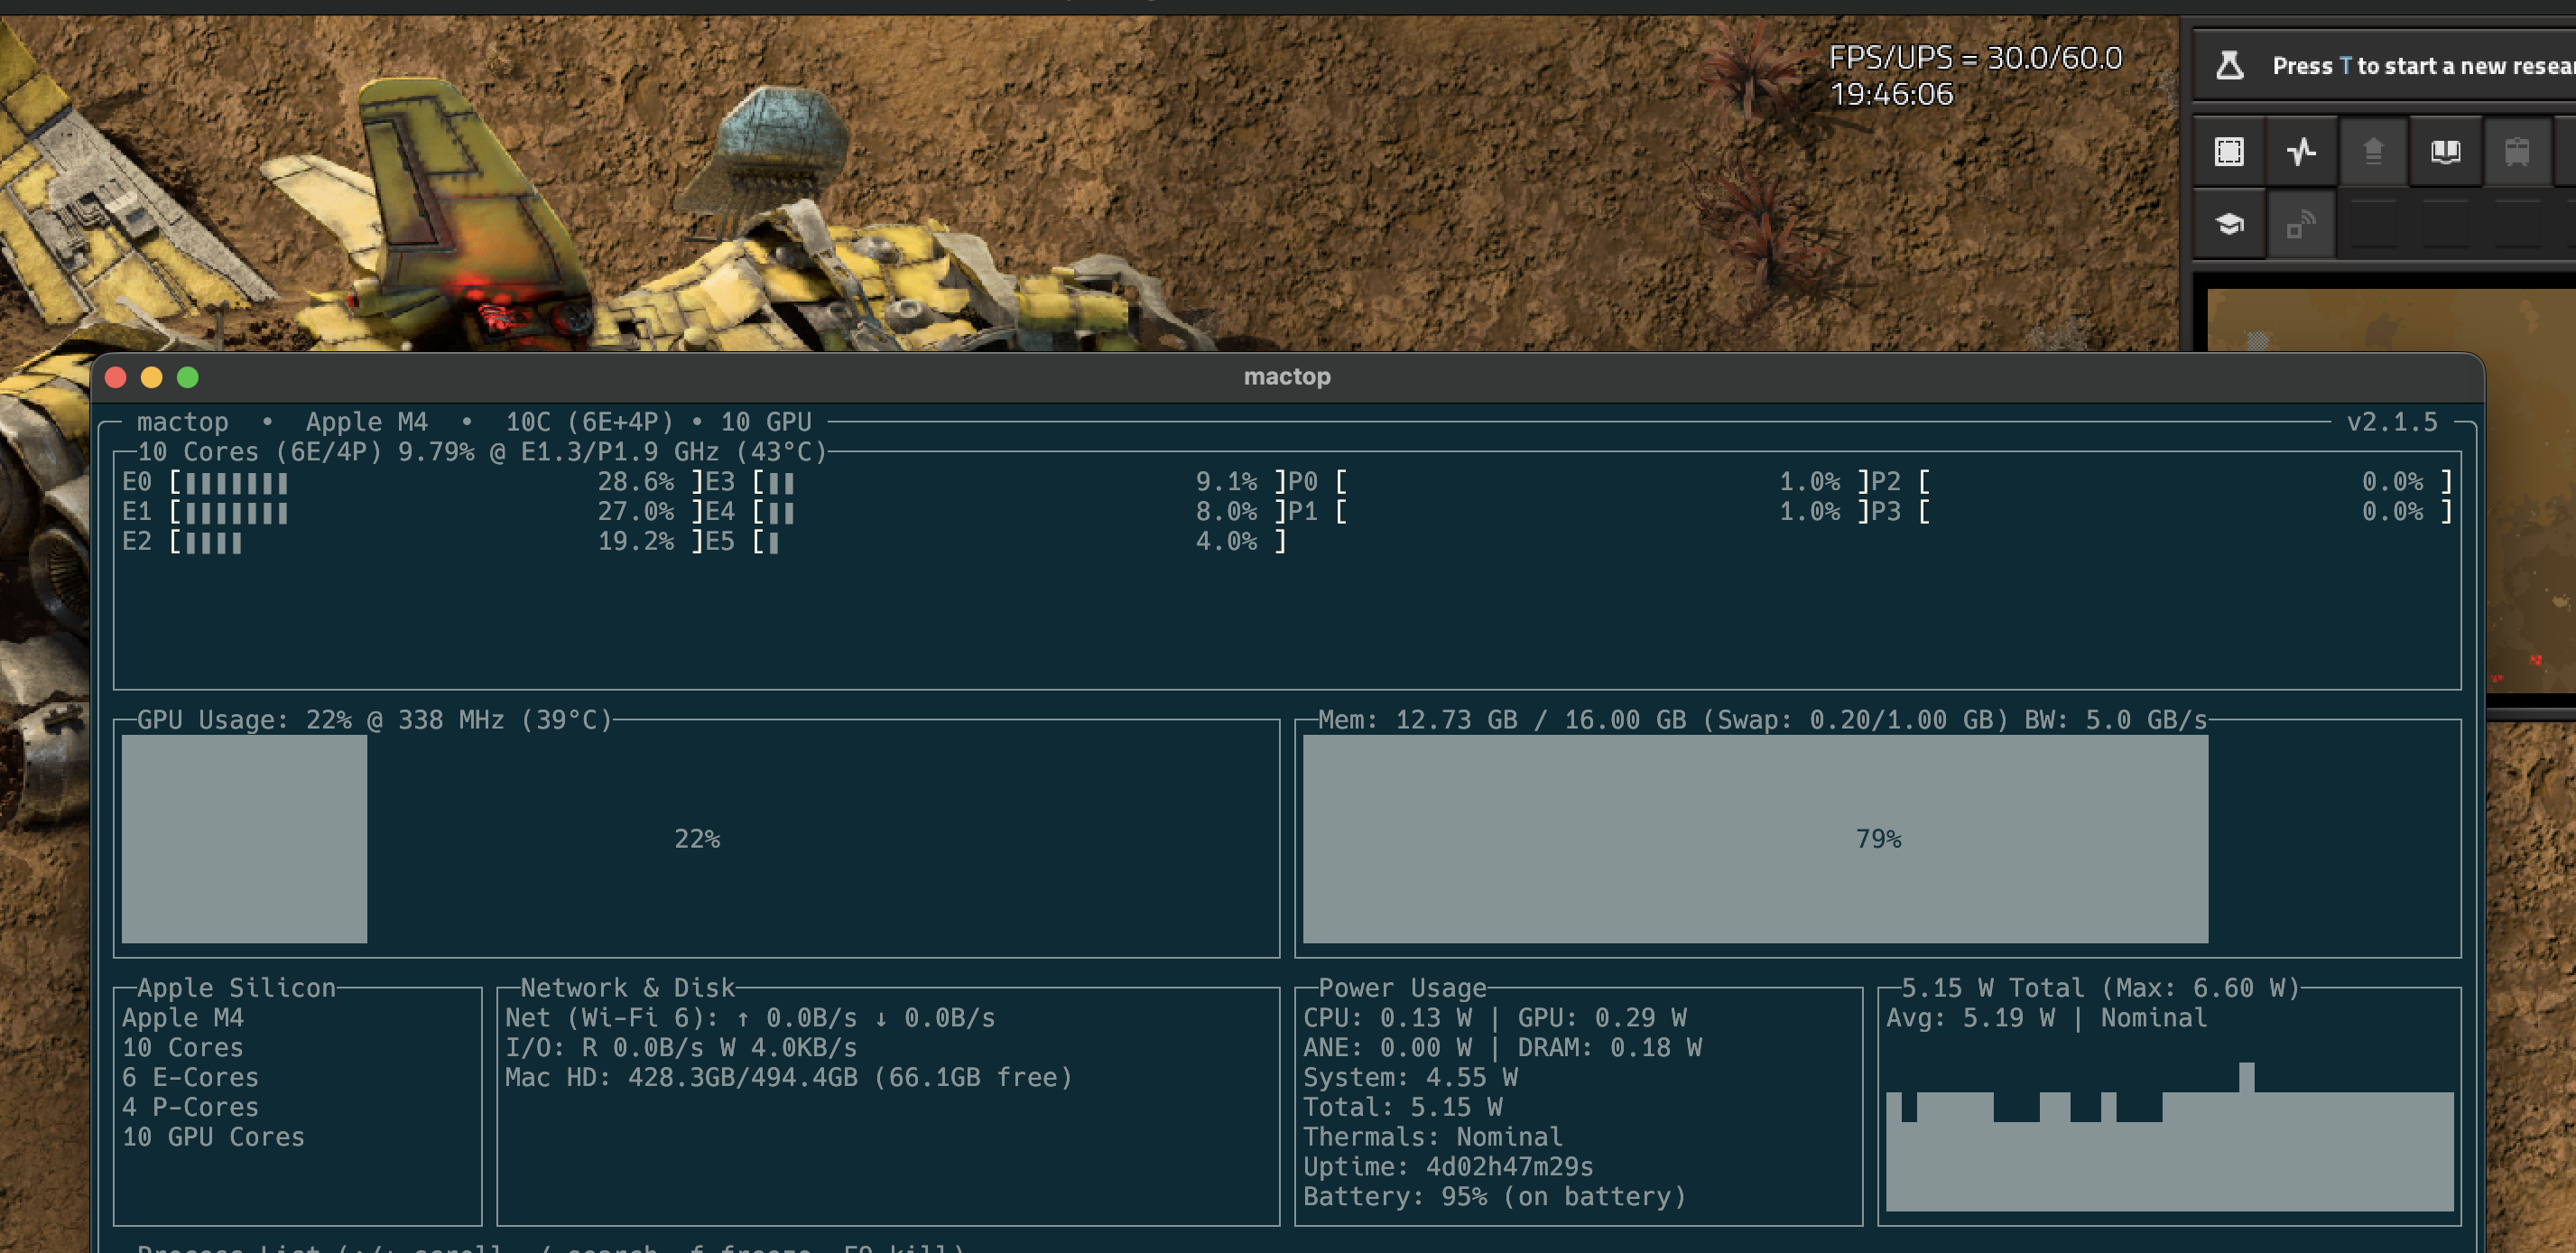
Task: Click the greyed-out broadcast signal shortcut in Factorio
Action: [x=2301, y=224]
